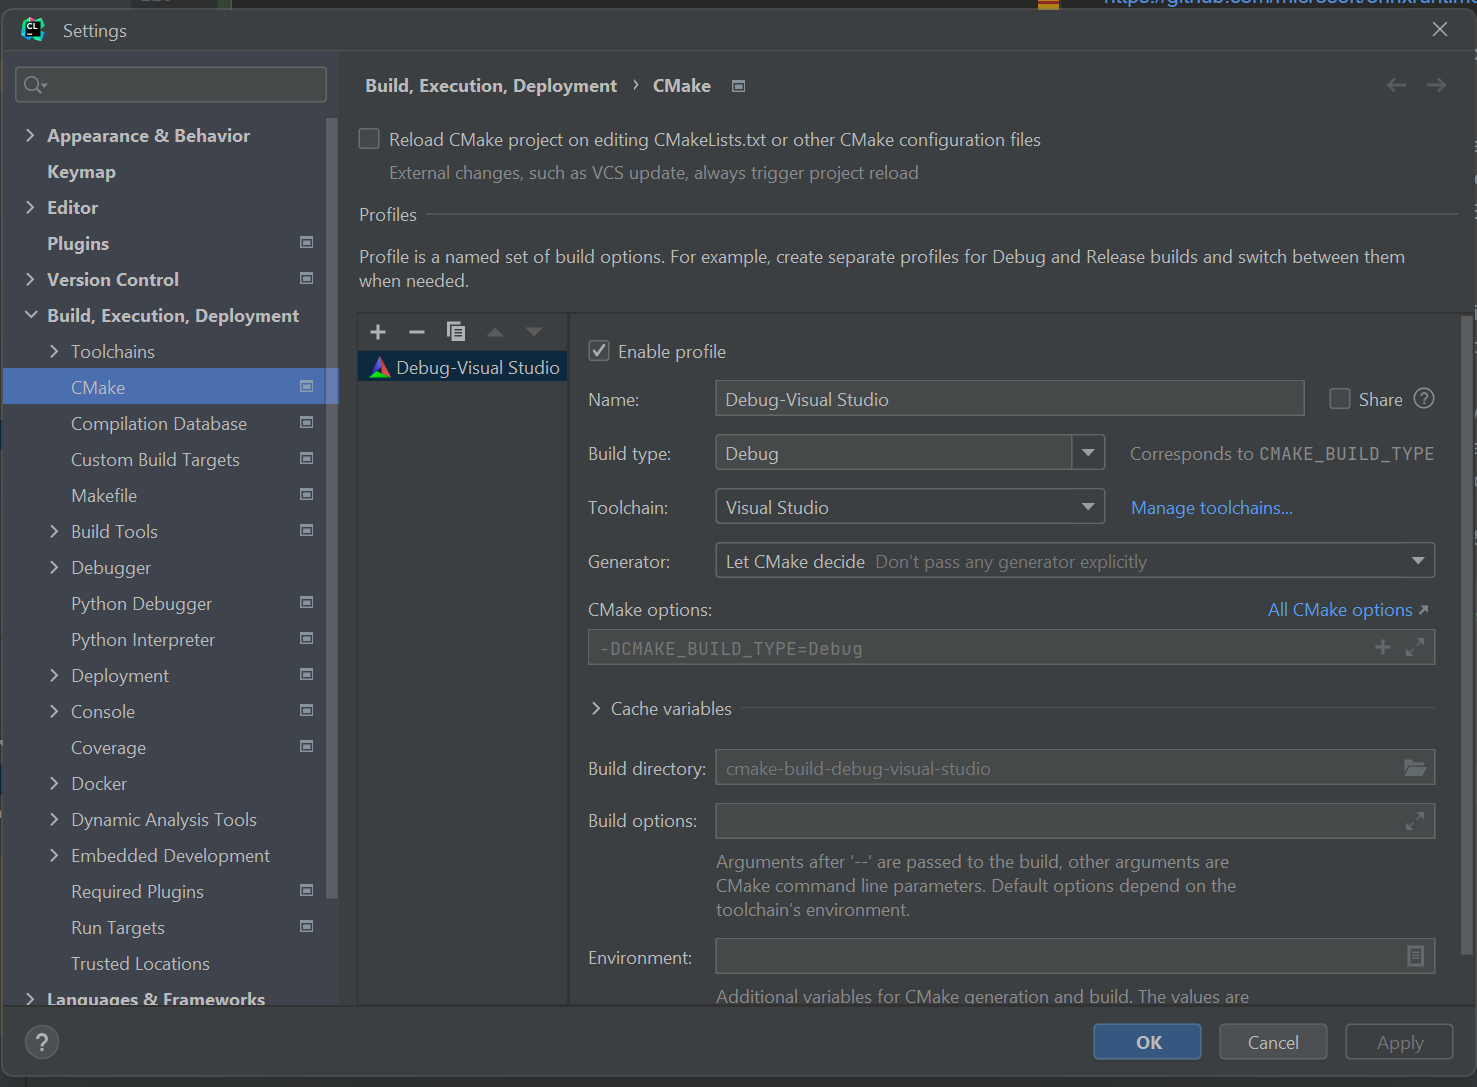Click project icon next to Plugins

point(307,242)
